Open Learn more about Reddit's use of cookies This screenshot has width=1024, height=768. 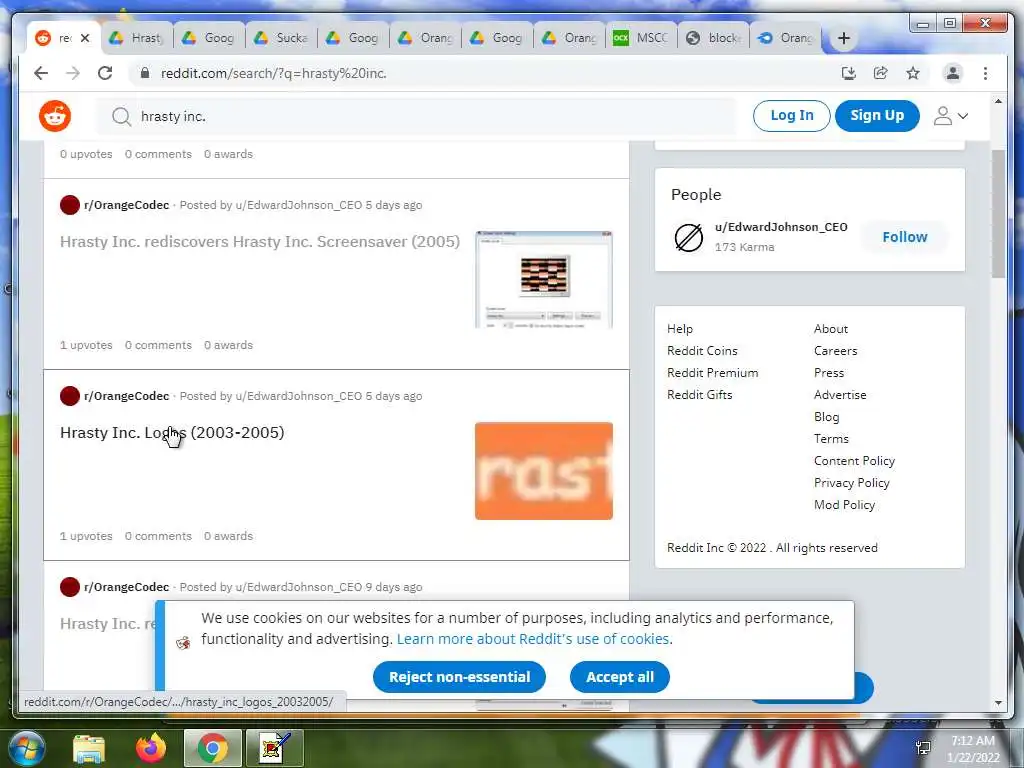[x=534, y=639]
